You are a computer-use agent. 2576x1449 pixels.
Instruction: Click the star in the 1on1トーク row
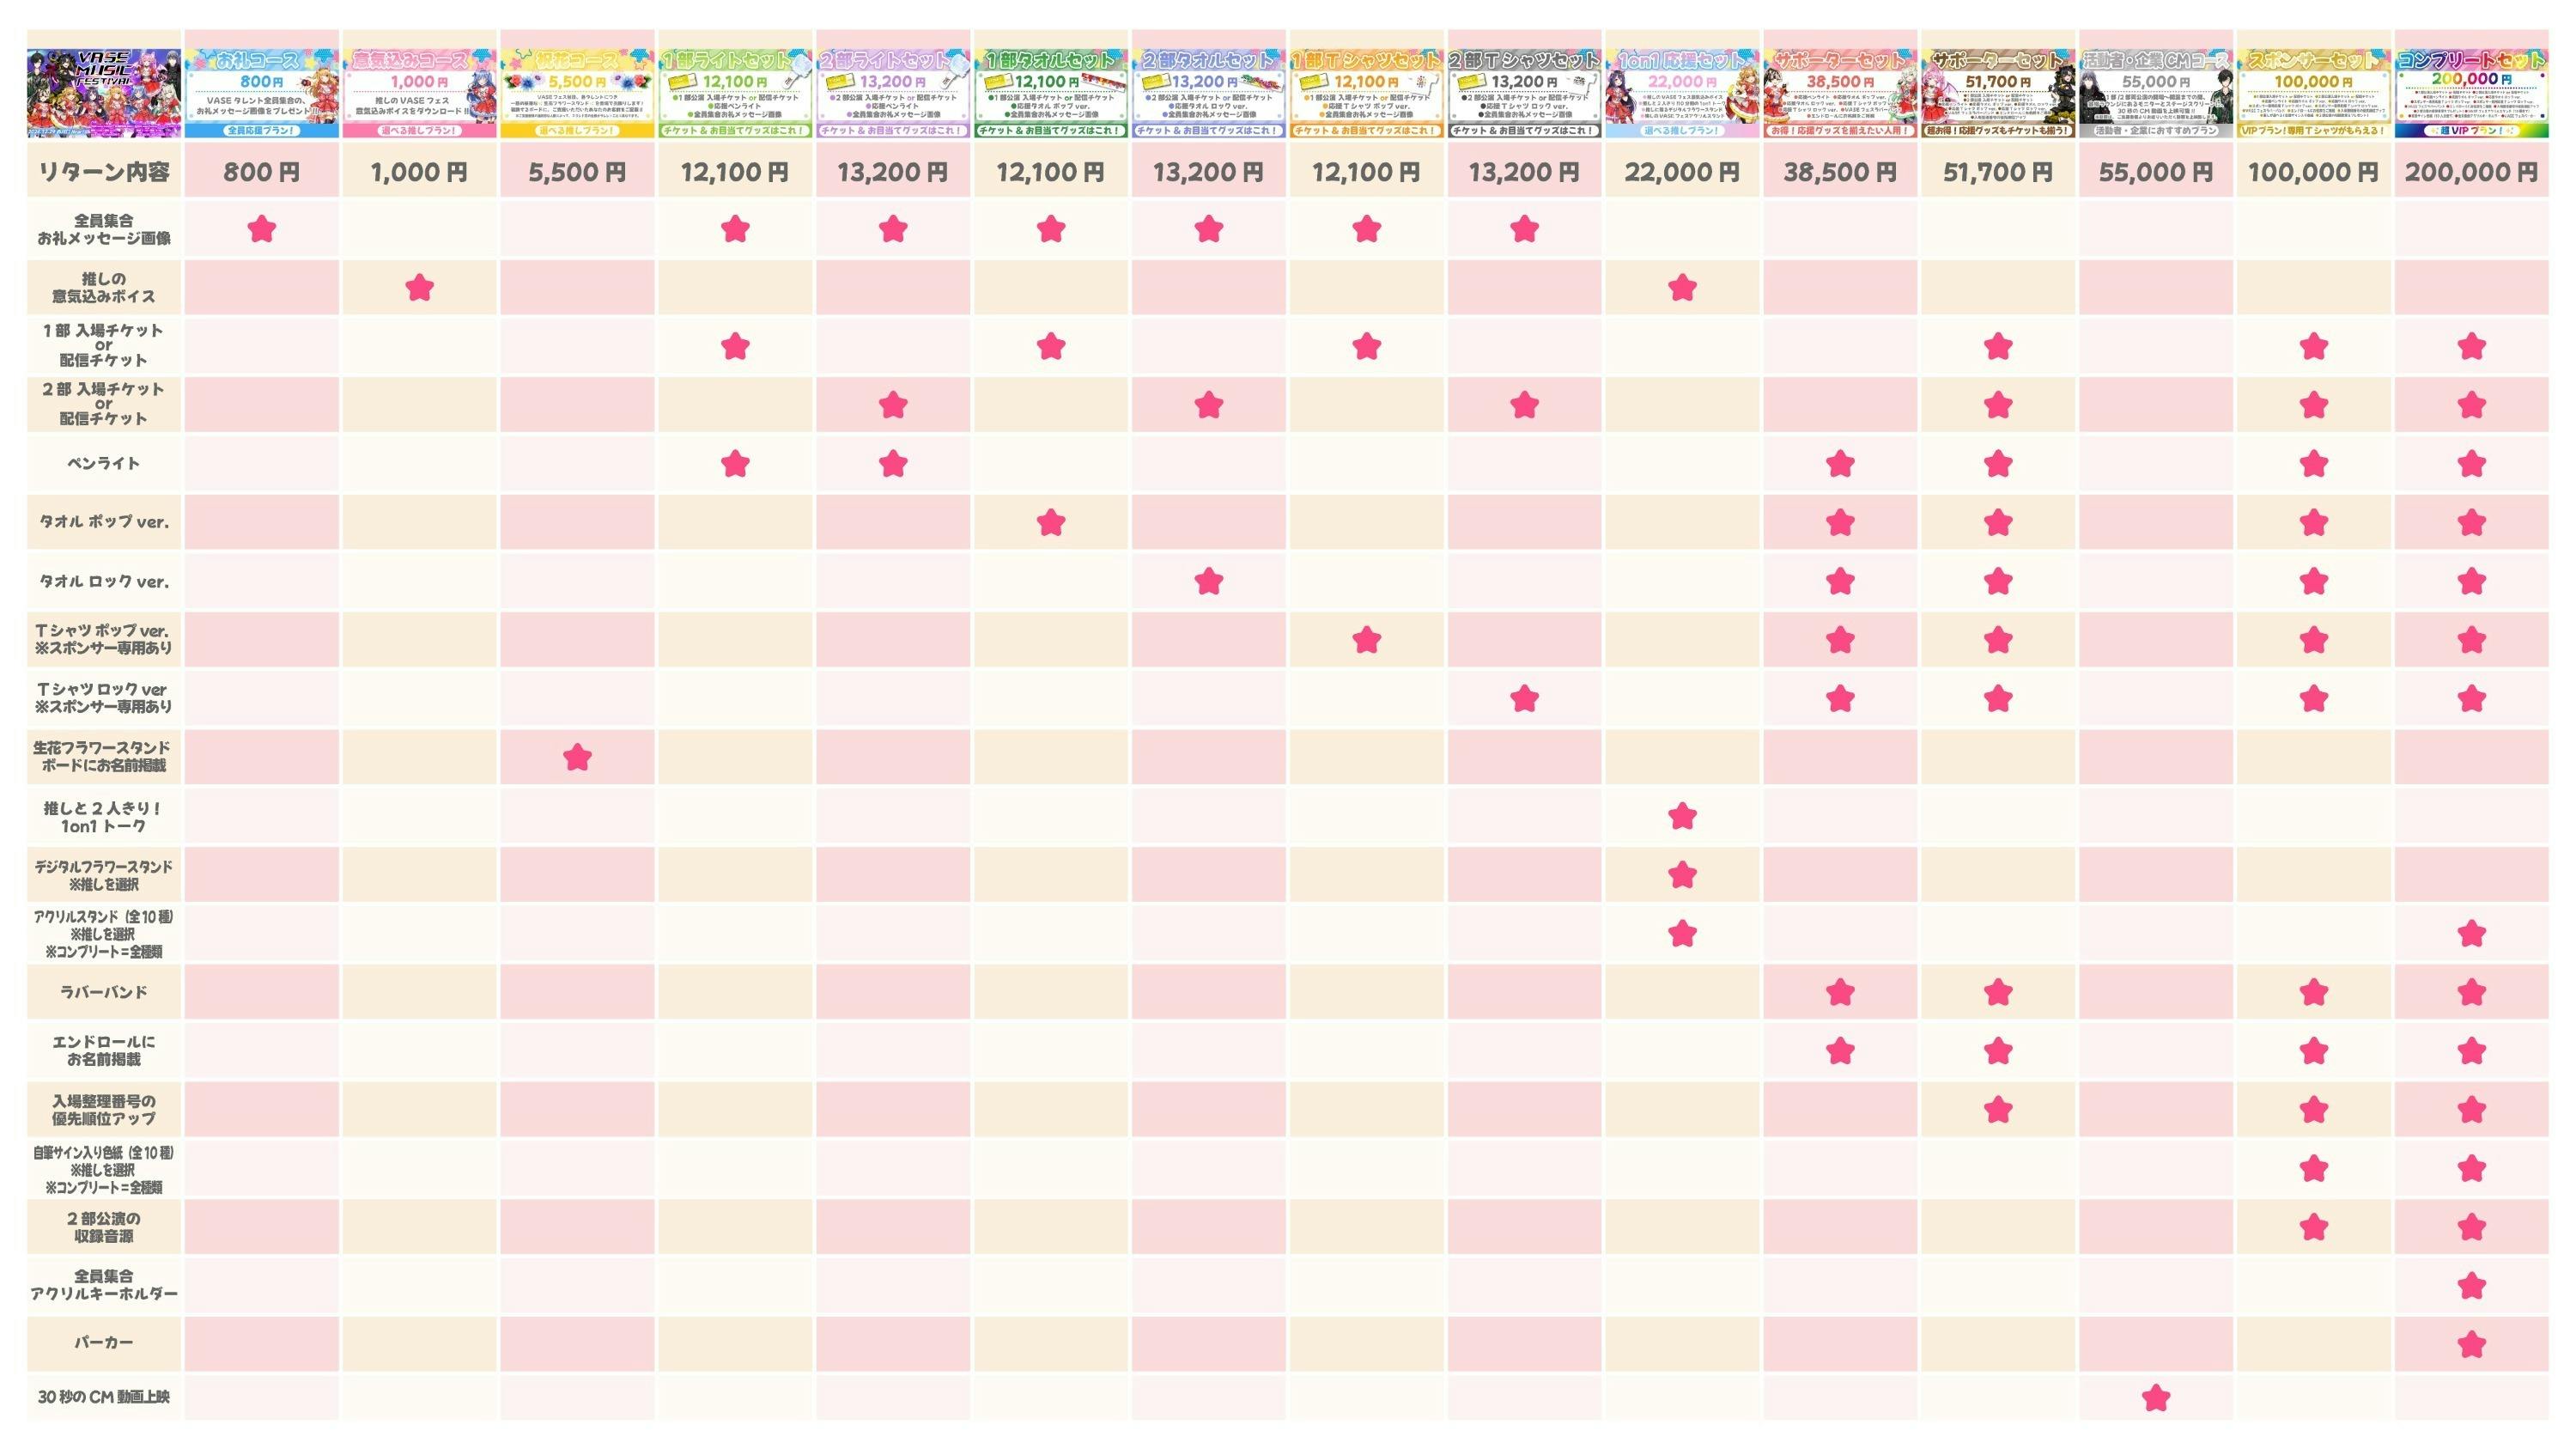click(1682, 816)
